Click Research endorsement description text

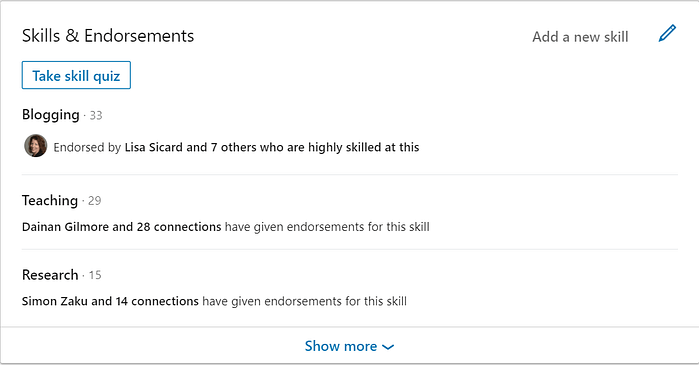coord(304,301)
